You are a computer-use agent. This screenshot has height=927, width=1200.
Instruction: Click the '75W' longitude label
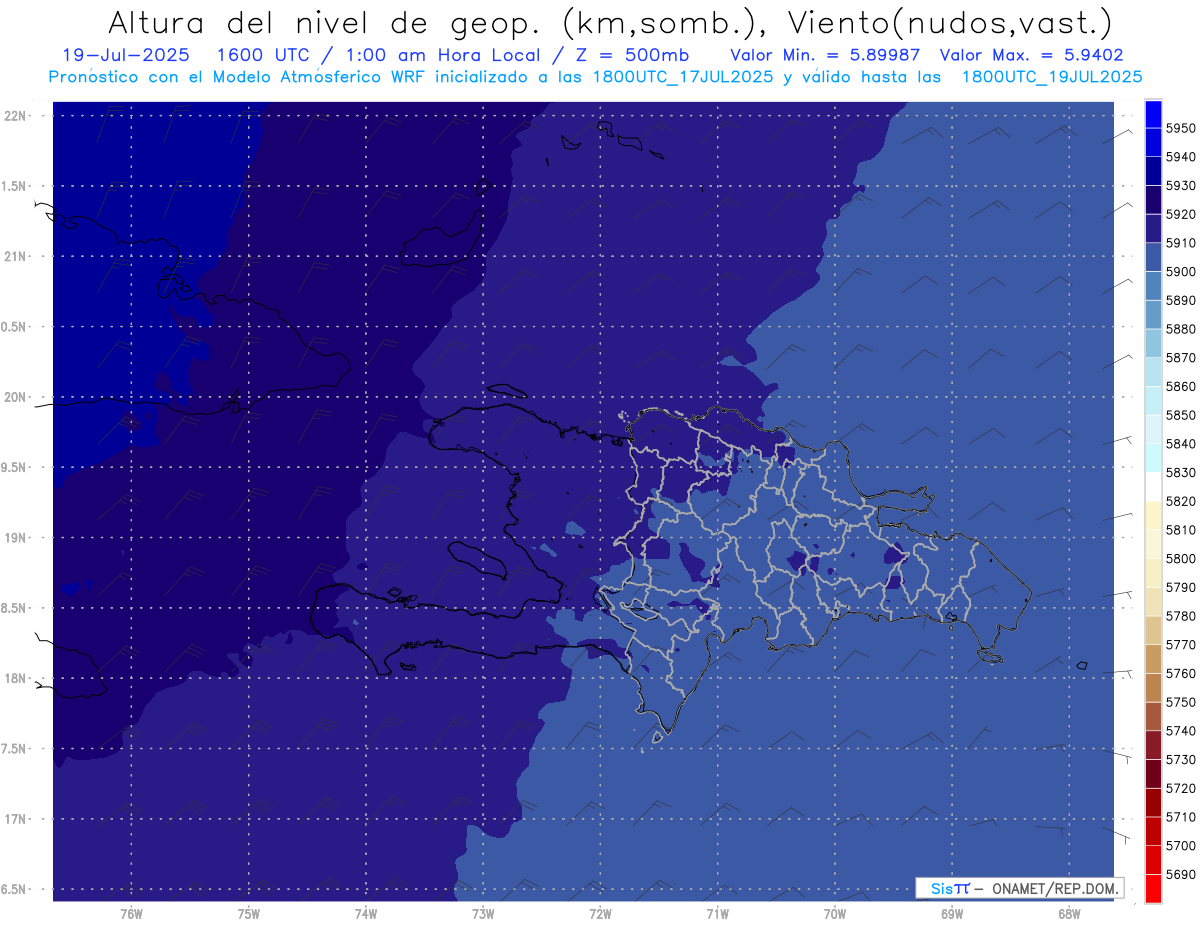pos(249,914)
